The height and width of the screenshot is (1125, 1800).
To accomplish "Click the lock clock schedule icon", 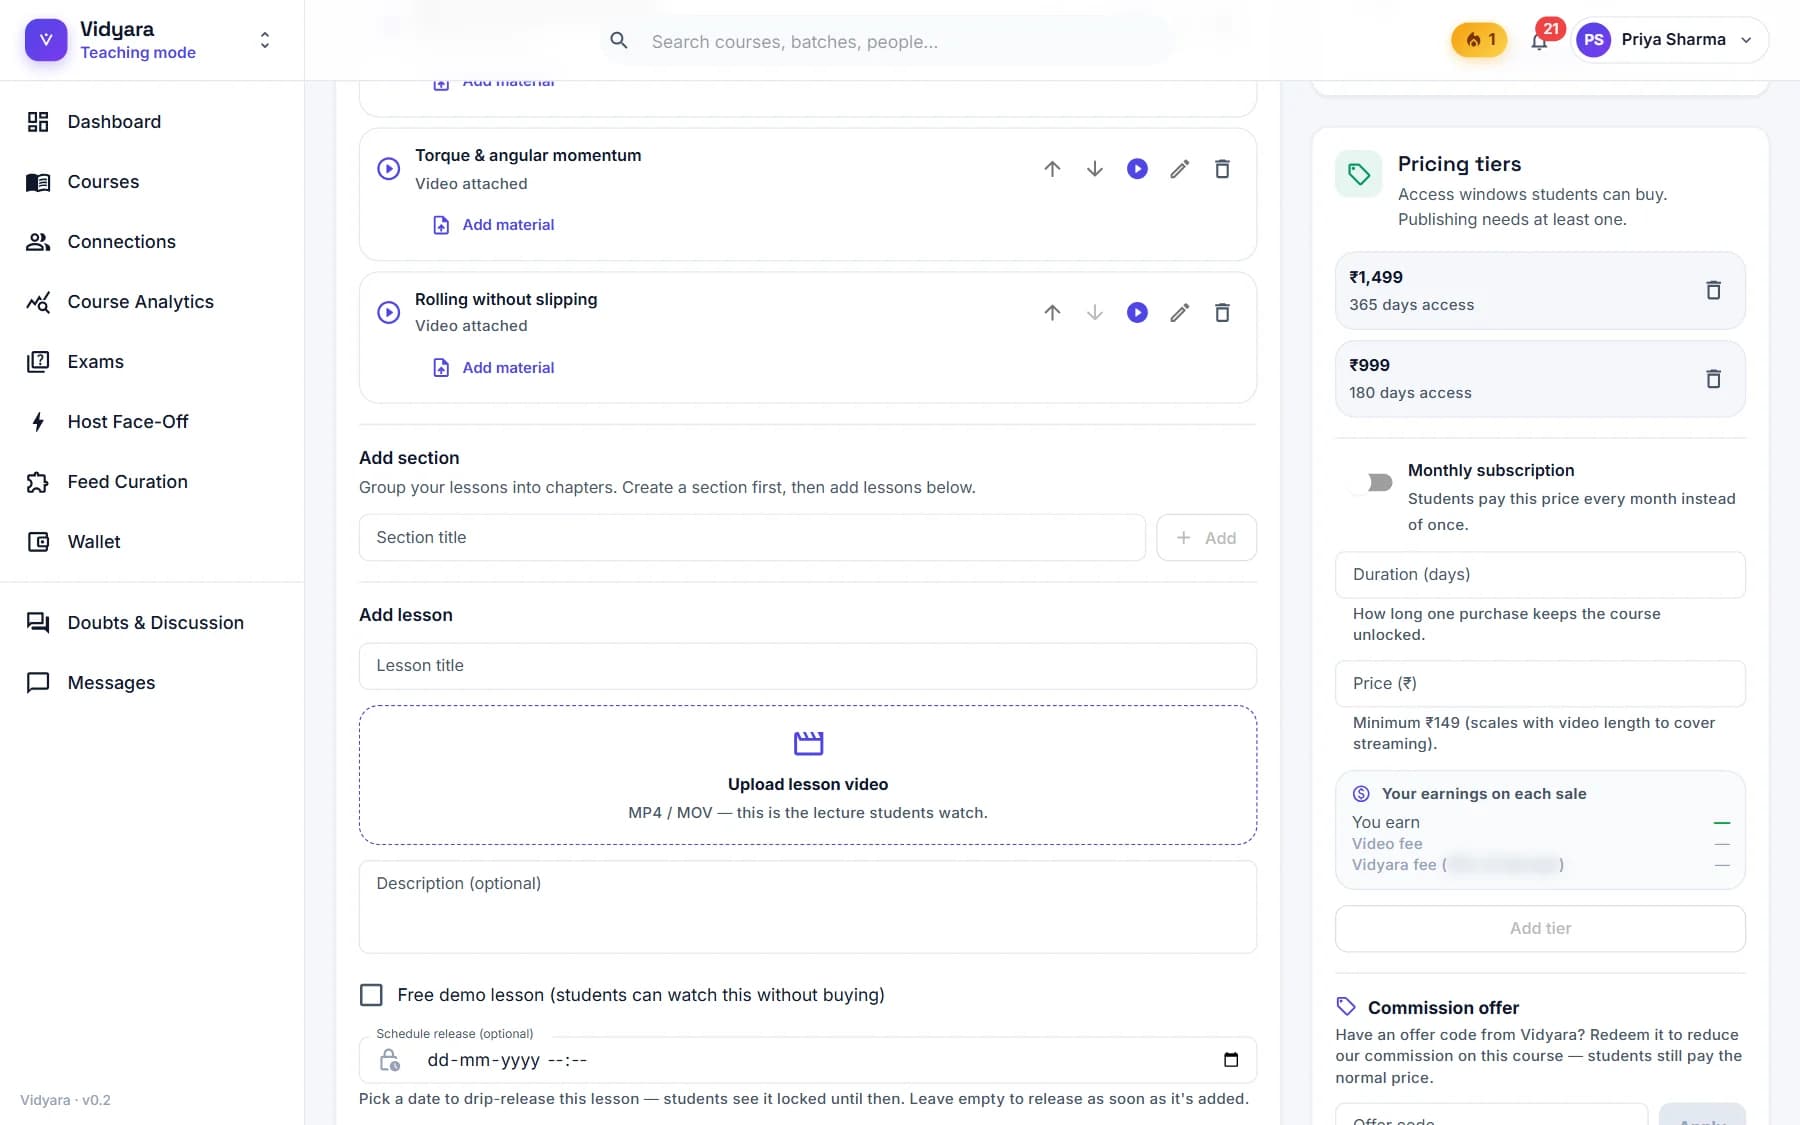I will pos(390,1060).
